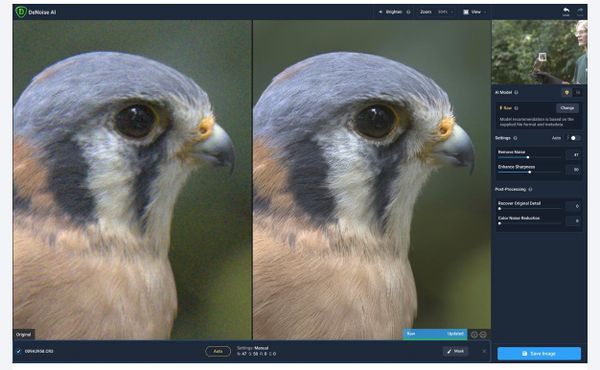Toggle the Brighten preview option

point(390,12)
